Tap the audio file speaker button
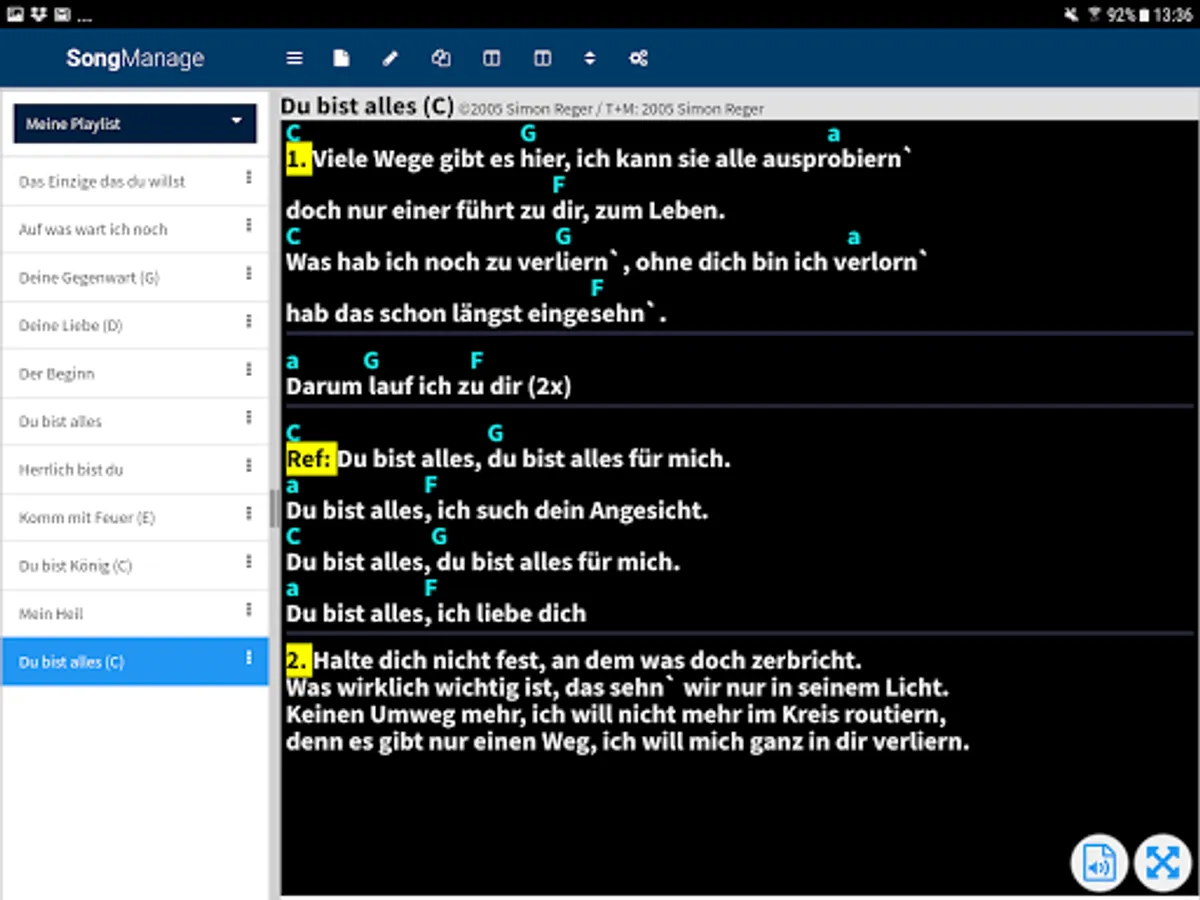 (x=1100, y=862)
